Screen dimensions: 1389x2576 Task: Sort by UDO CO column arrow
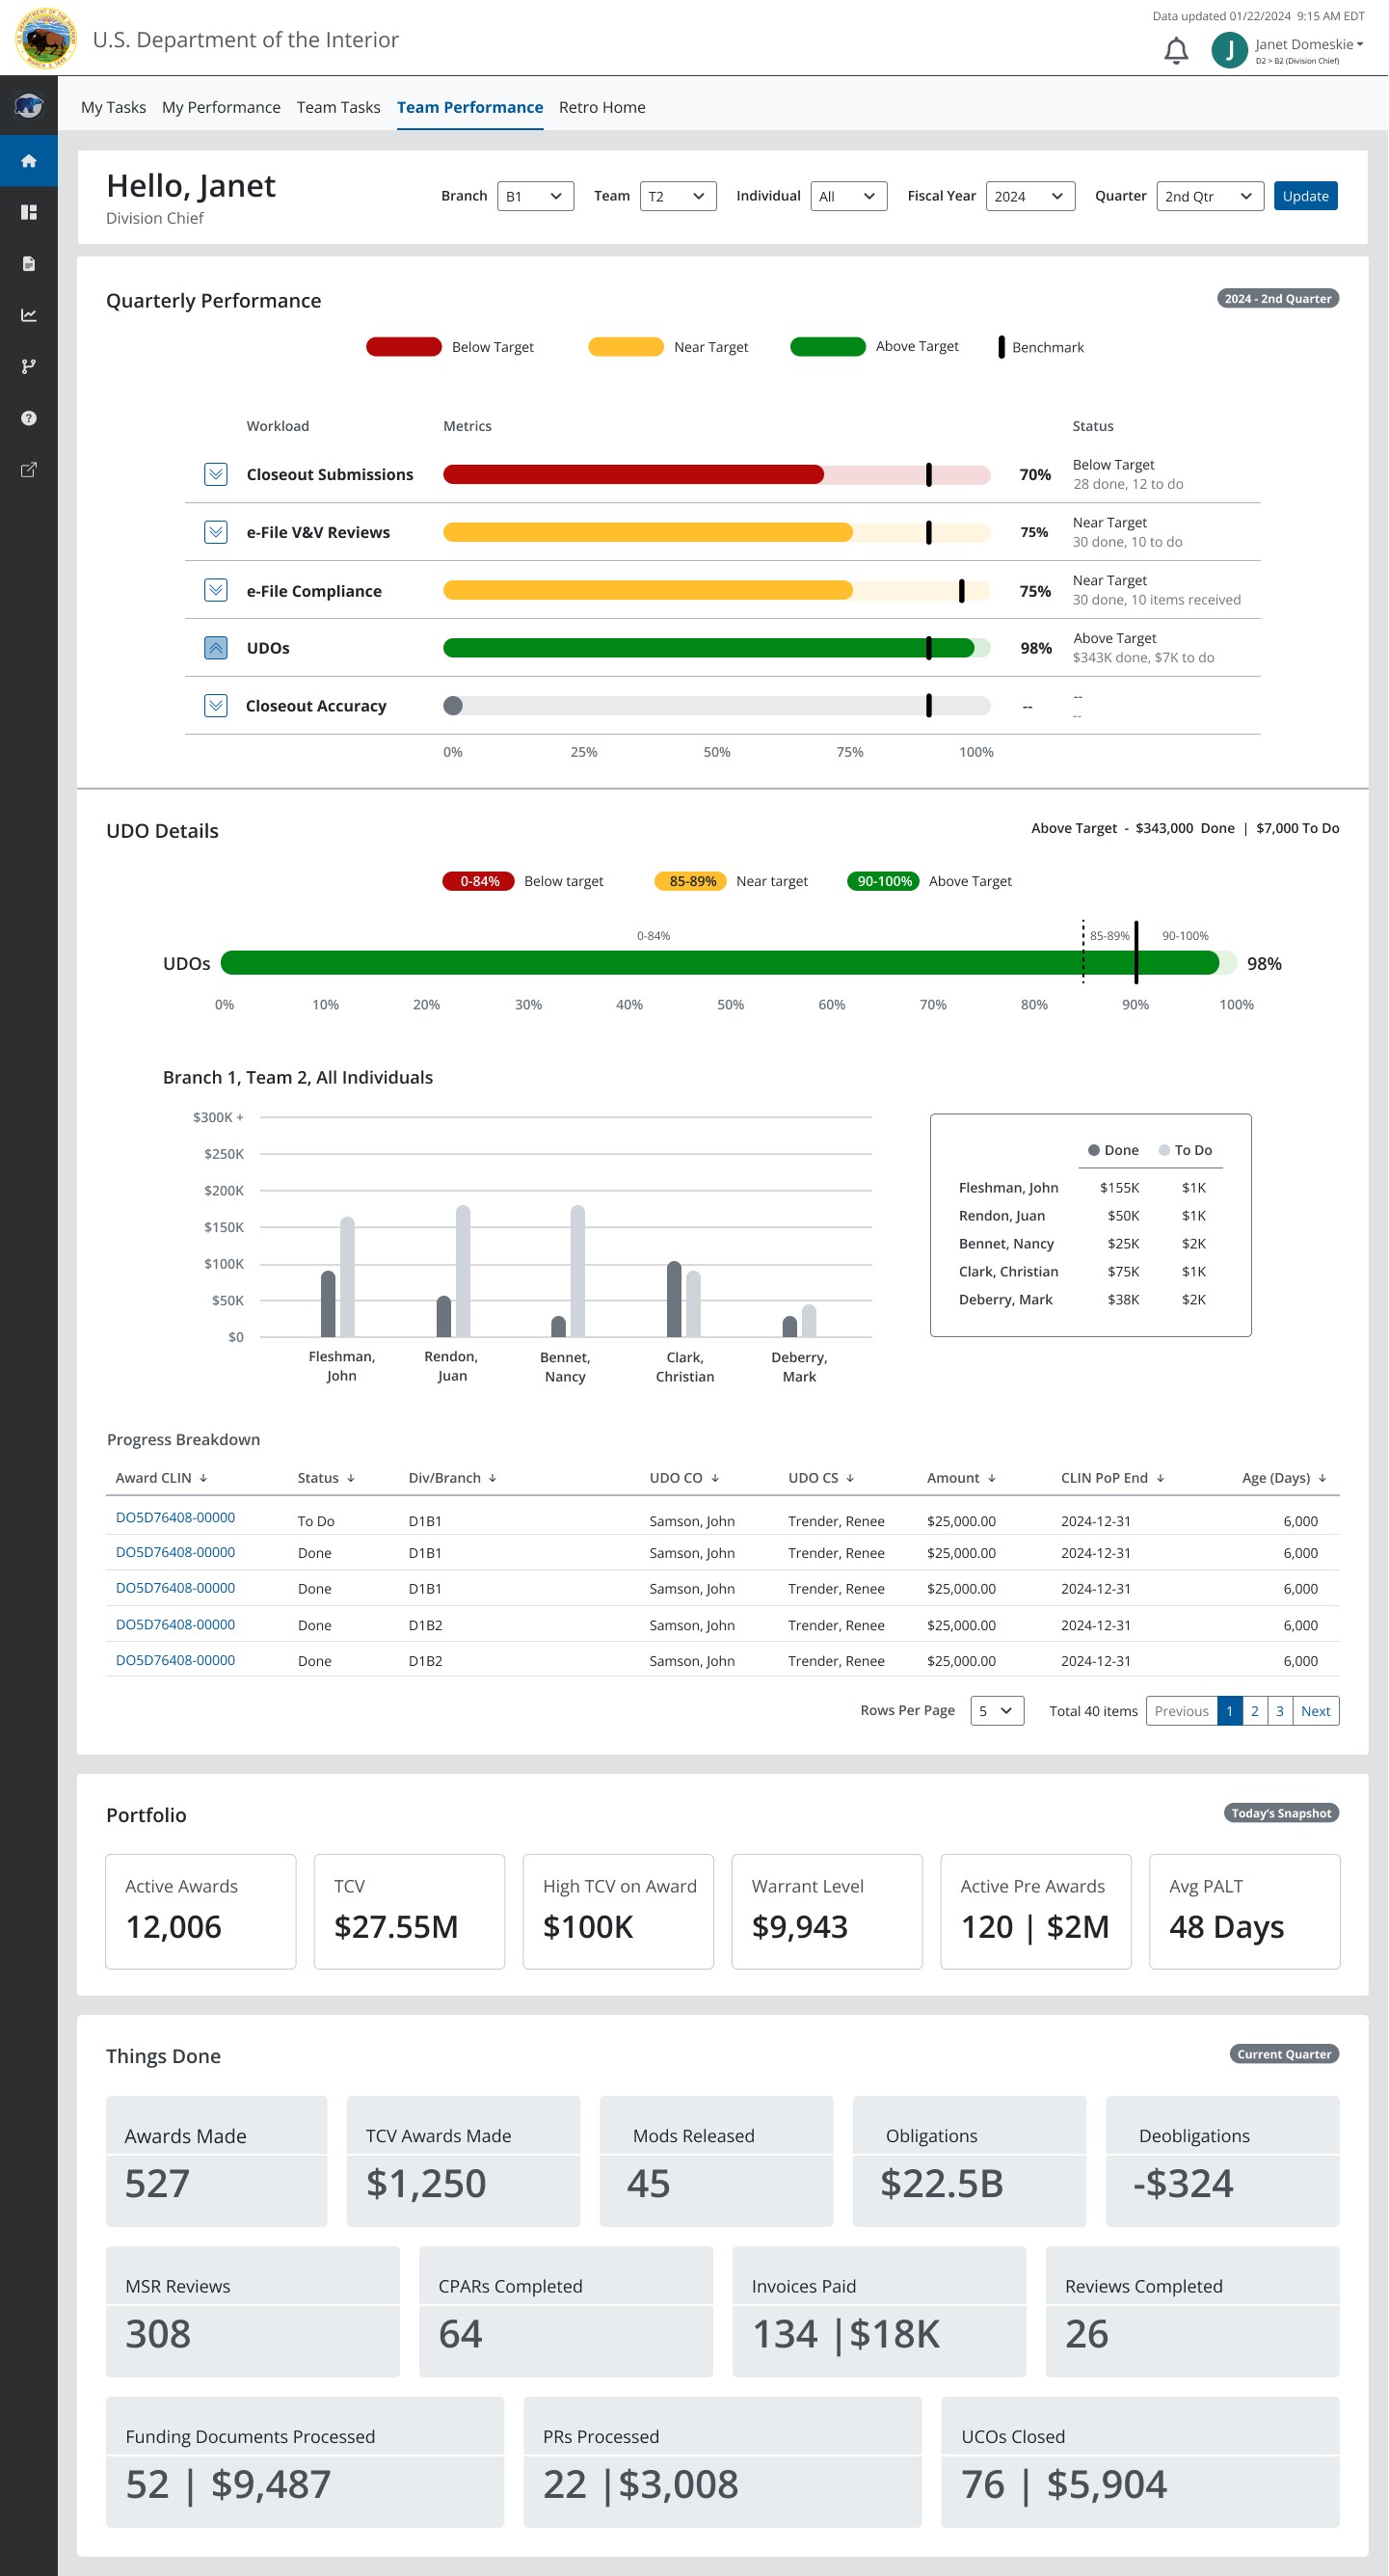(716, 1478)
